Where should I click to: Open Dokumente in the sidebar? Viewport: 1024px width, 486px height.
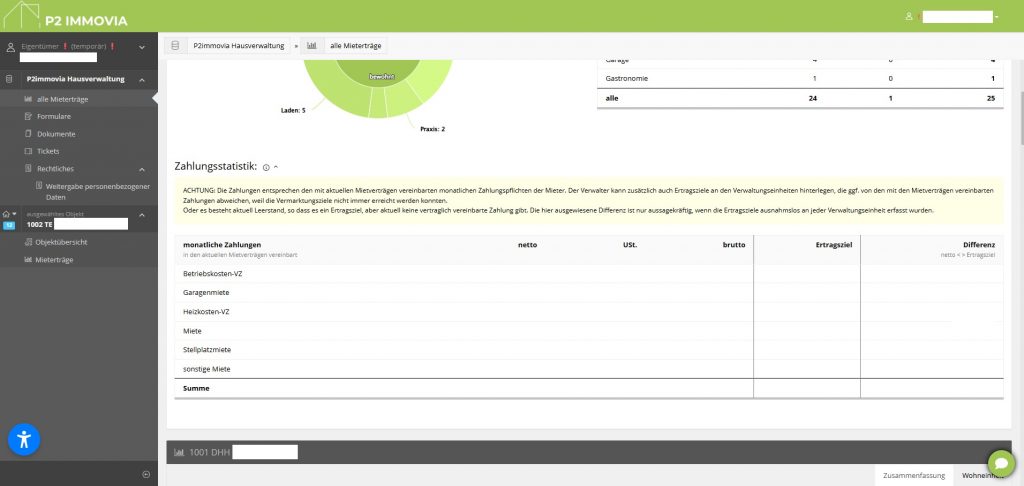56,133
